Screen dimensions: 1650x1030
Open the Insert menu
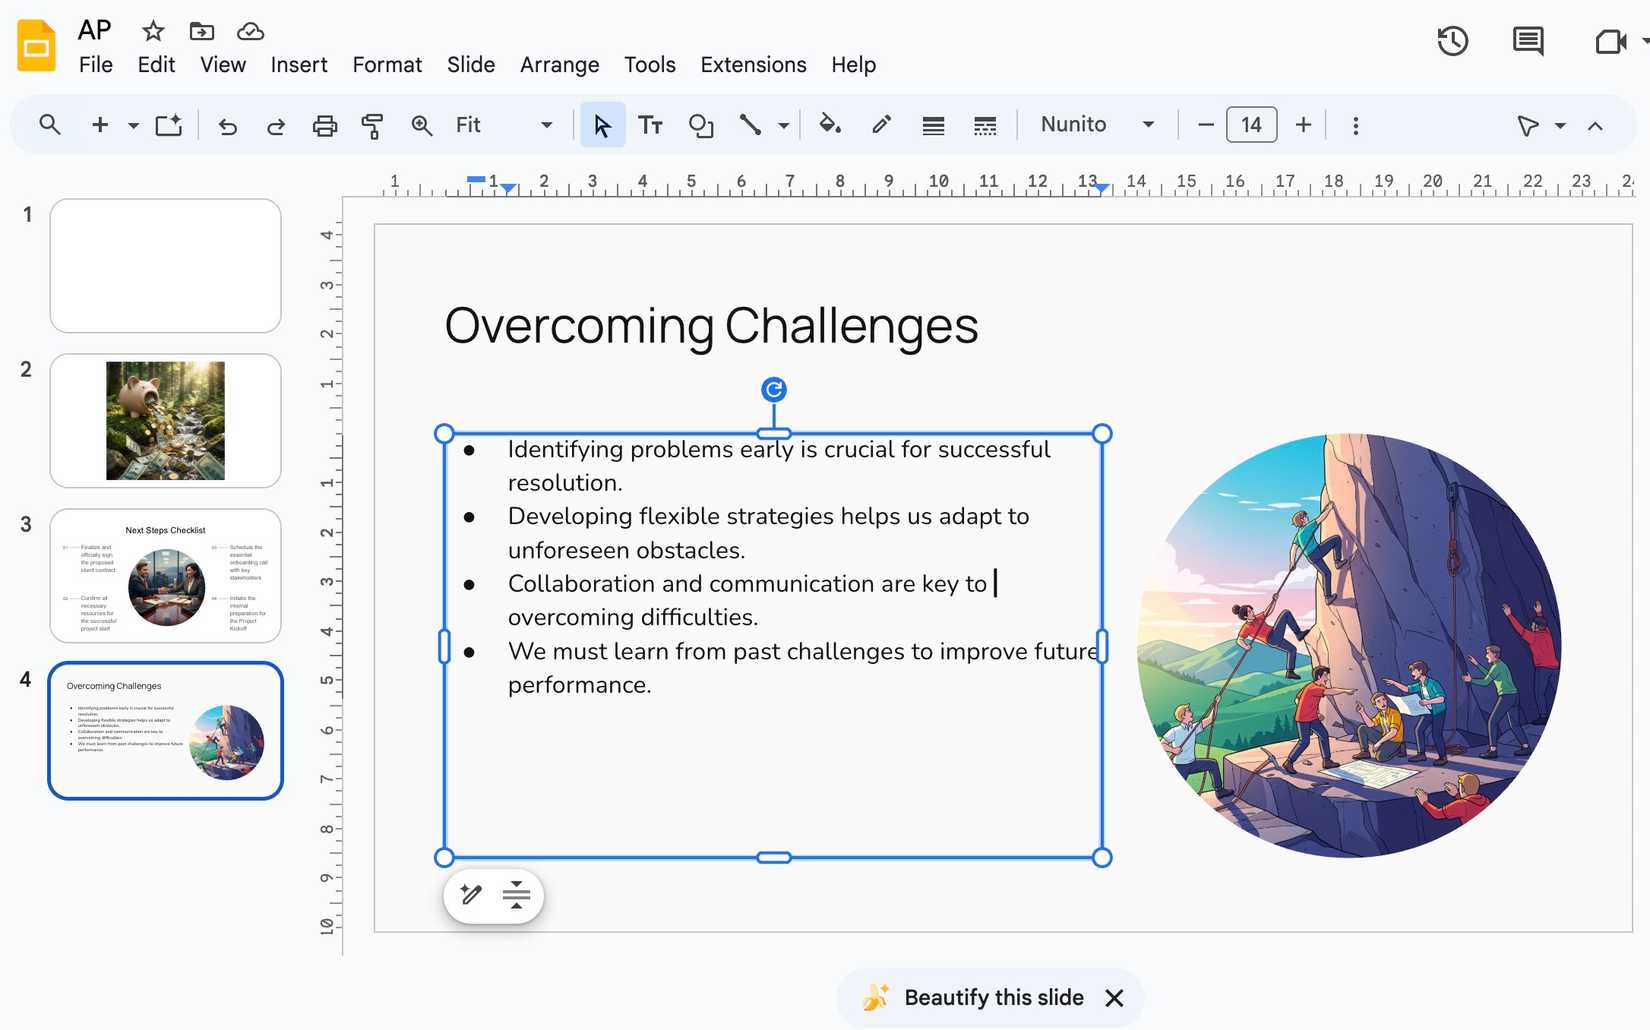pos(299,64)
